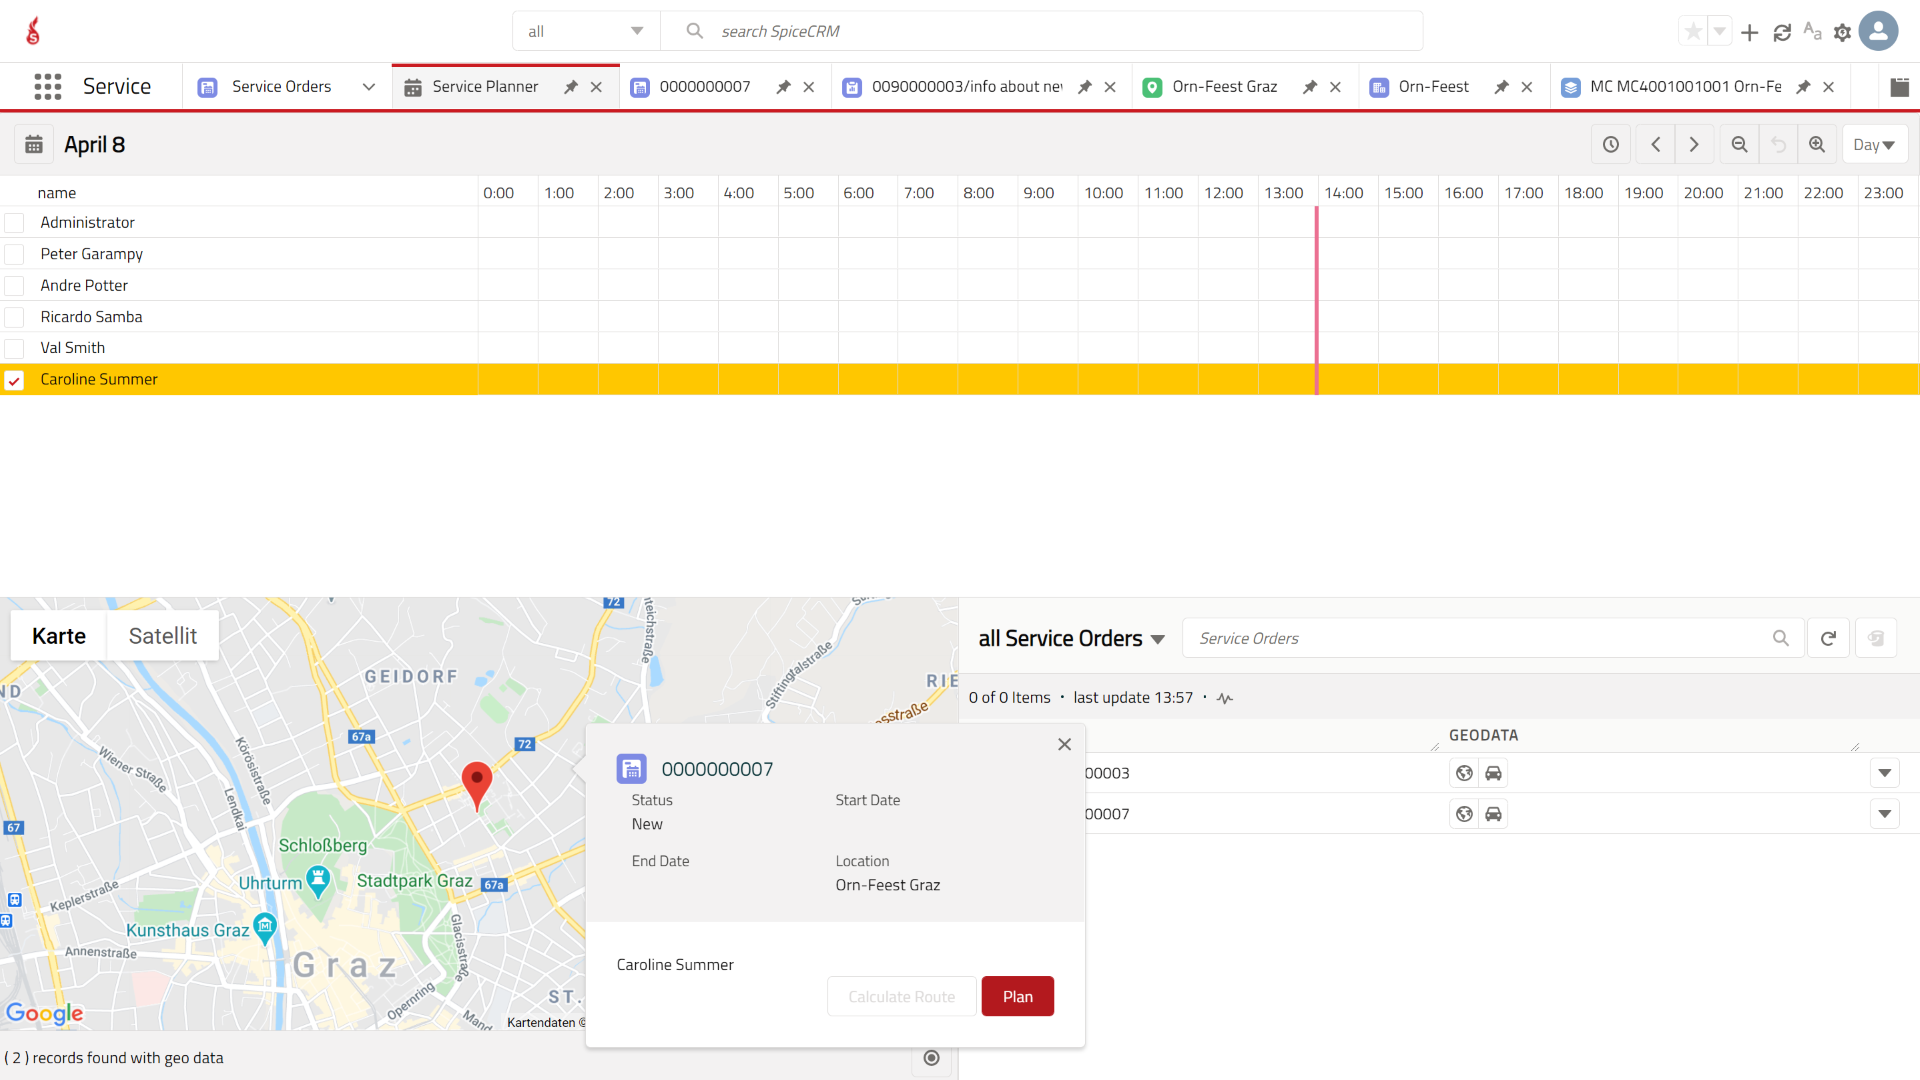Jump to current time clock icon
This screenshot has height=1080, width=1920.
pyautogui.click(x=1611, y=145)
